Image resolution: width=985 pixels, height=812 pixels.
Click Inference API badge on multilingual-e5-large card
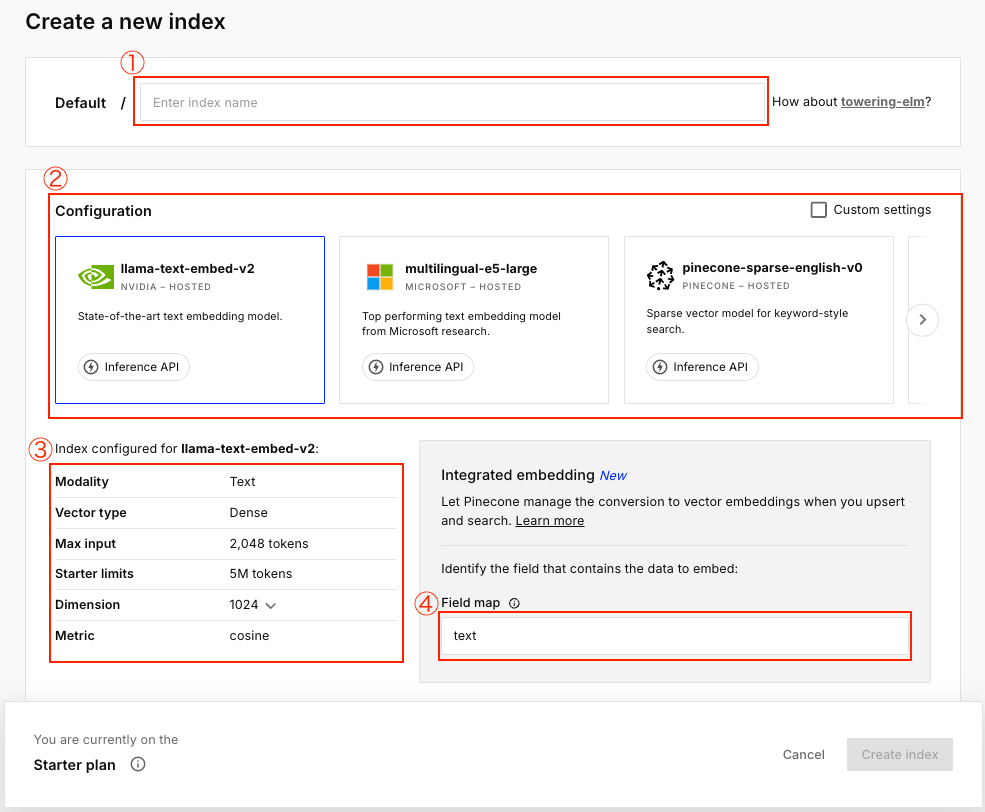coord(418,367)
